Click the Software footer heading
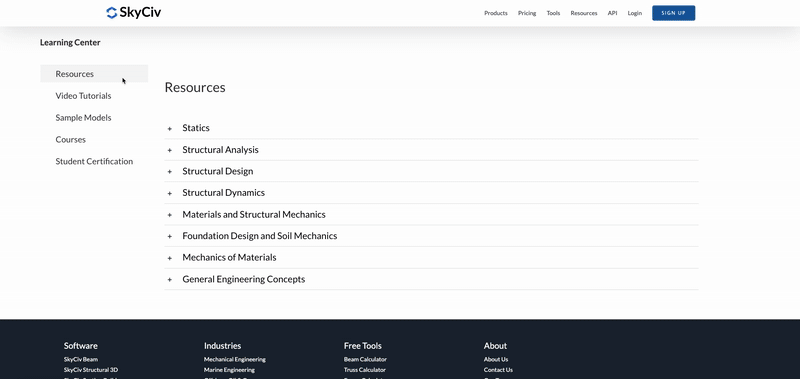Image resolution: width=800 pixels, height=379 pixels. tap(81, 345)
